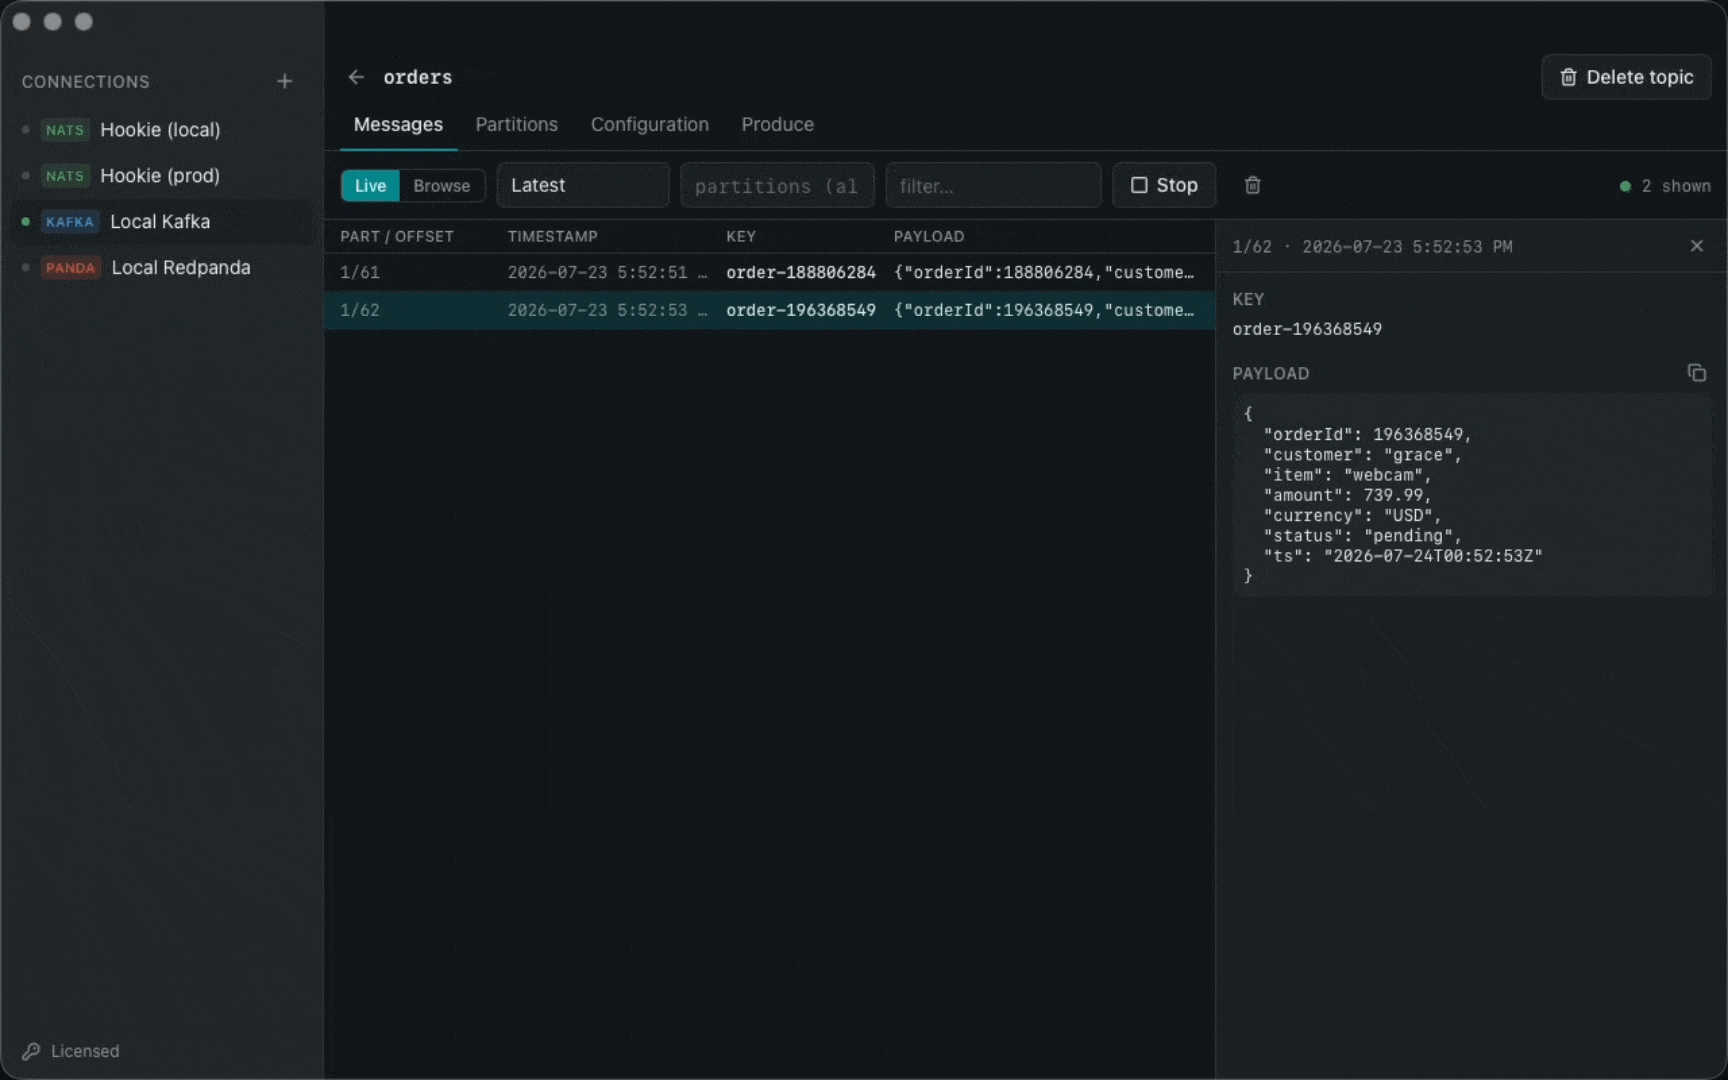Click the NATS badge of Hookie (local)
This screenshot has width=1728, height=1080.
pyautogui.click(x=65, y=130)
